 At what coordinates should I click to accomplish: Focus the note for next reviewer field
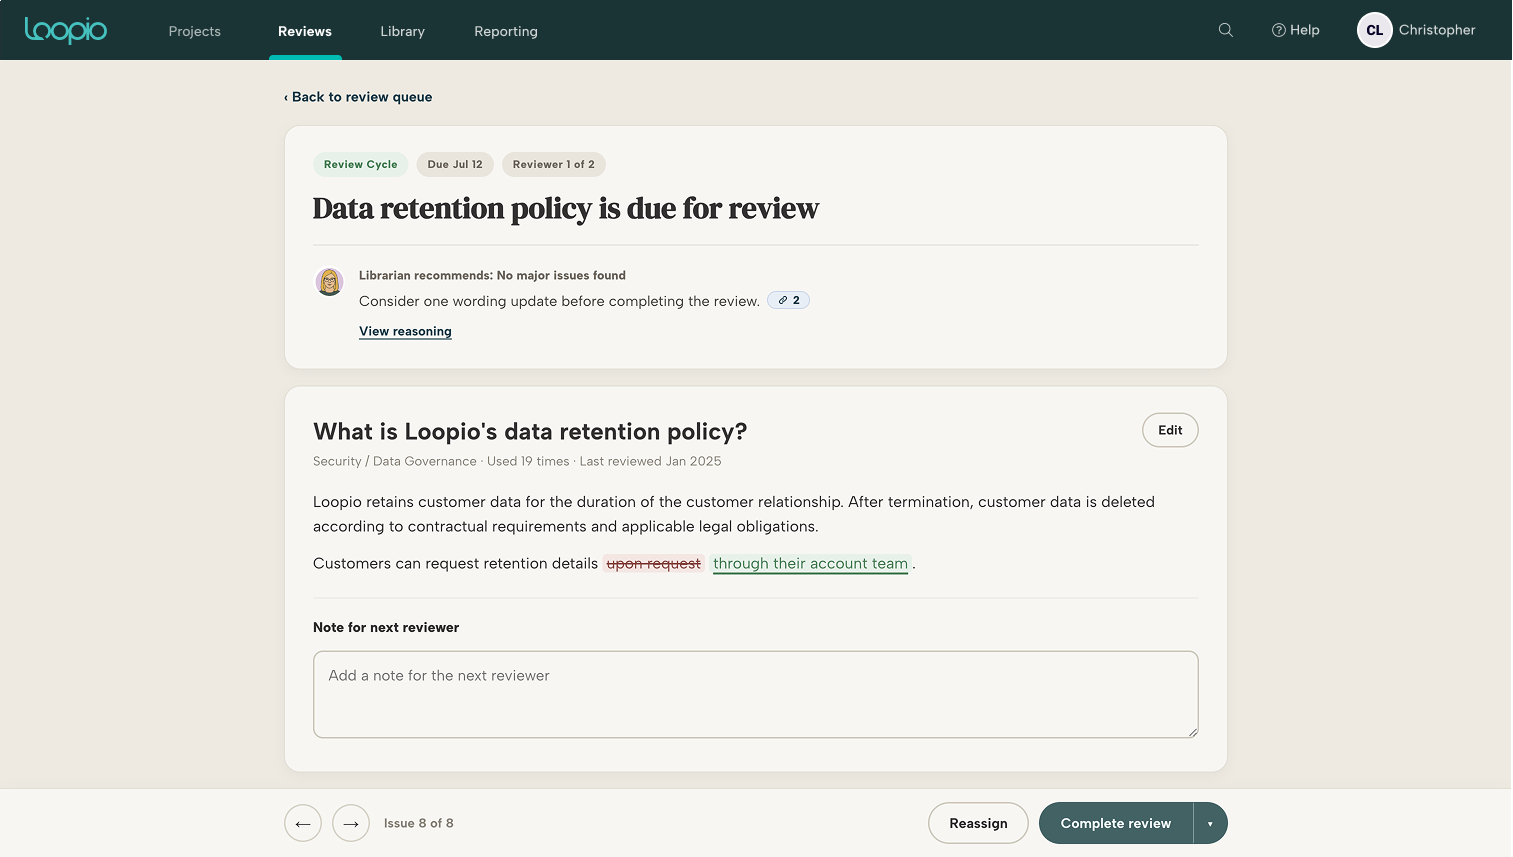tap(756, 694)
